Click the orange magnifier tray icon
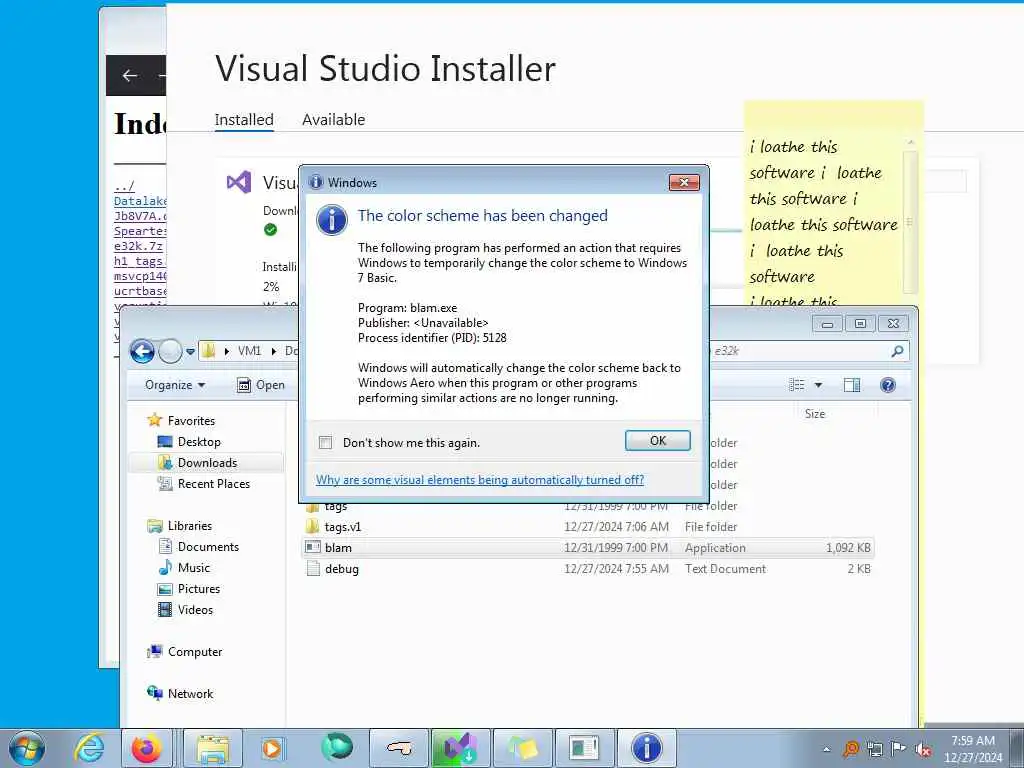The image size is (1024, 768). pyautogui.click(x=851, y=749)
